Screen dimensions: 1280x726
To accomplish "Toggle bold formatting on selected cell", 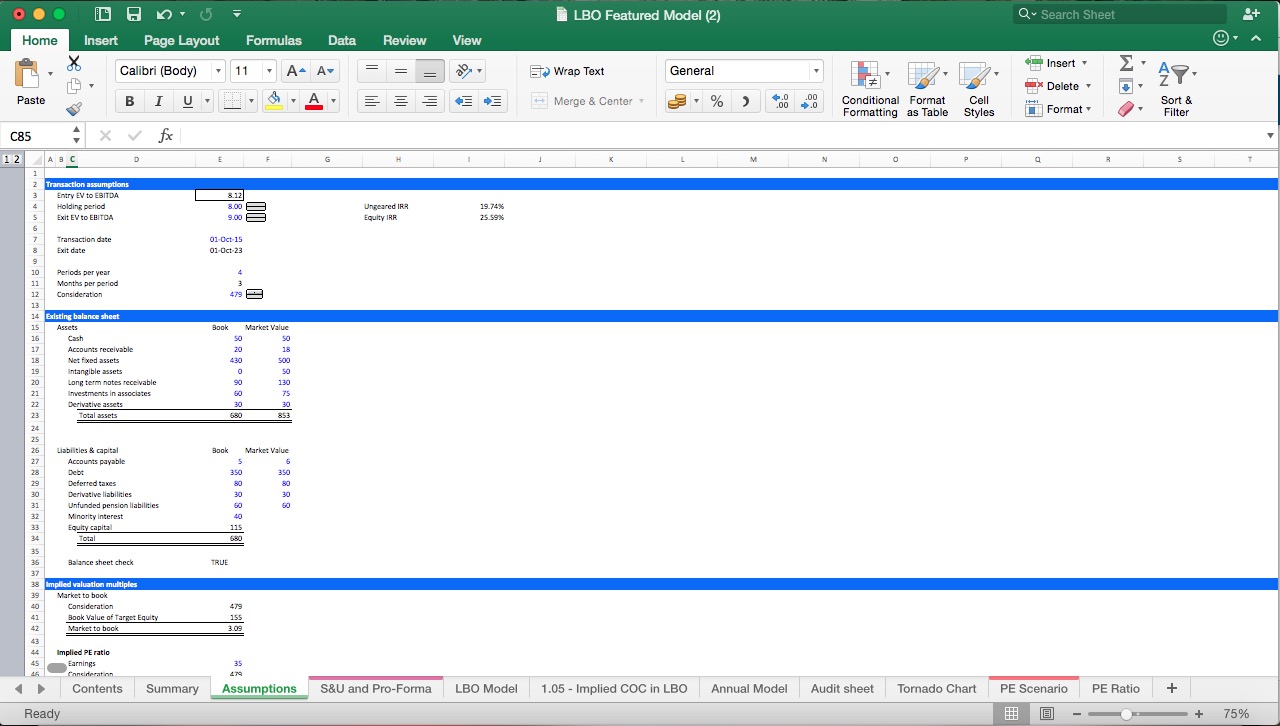I will click(x=129, y=100).
